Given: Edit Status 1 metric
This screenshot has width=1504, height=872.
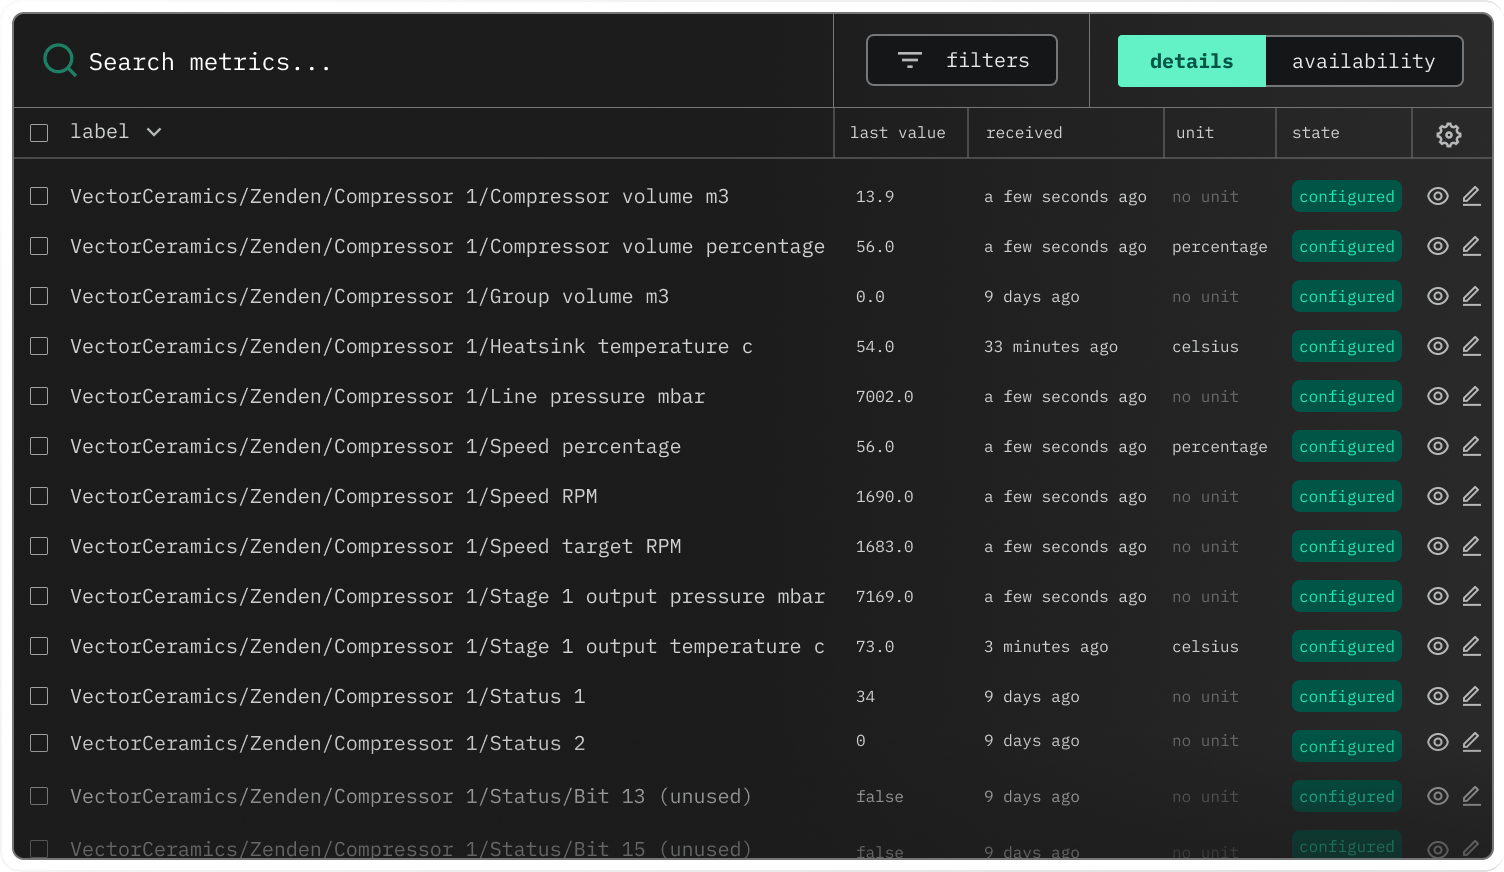Looking at the screenshot, I should (x=1471, y=696).
